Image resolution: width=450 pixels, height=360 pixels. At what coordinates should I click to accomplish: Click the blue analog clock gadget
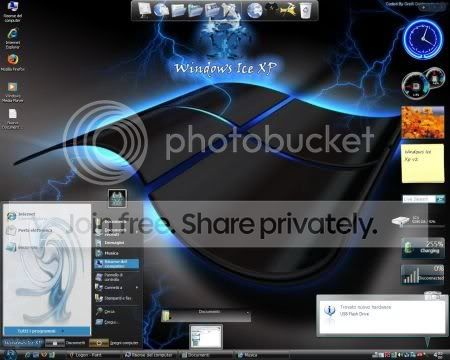423,39
